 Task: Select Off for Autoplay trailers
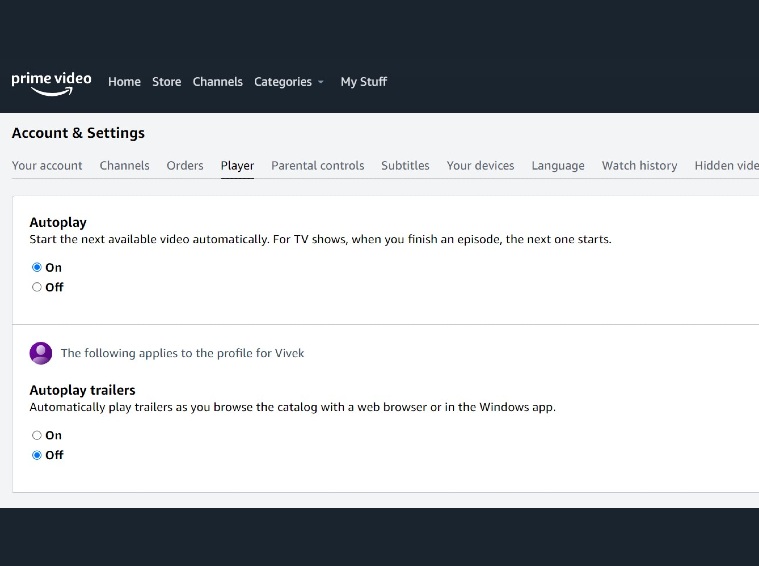click(37, 455)
